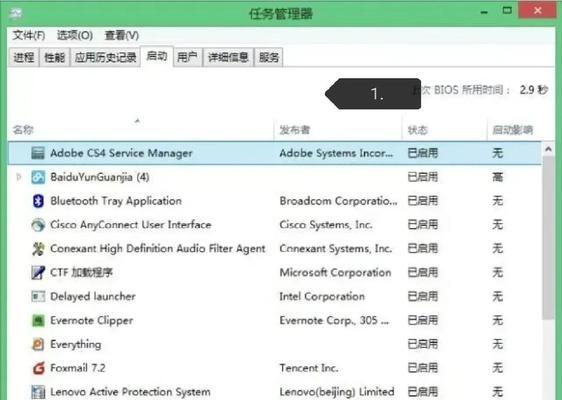
Task: Select the Delayed launcher entry name
Action: point(93,296)
